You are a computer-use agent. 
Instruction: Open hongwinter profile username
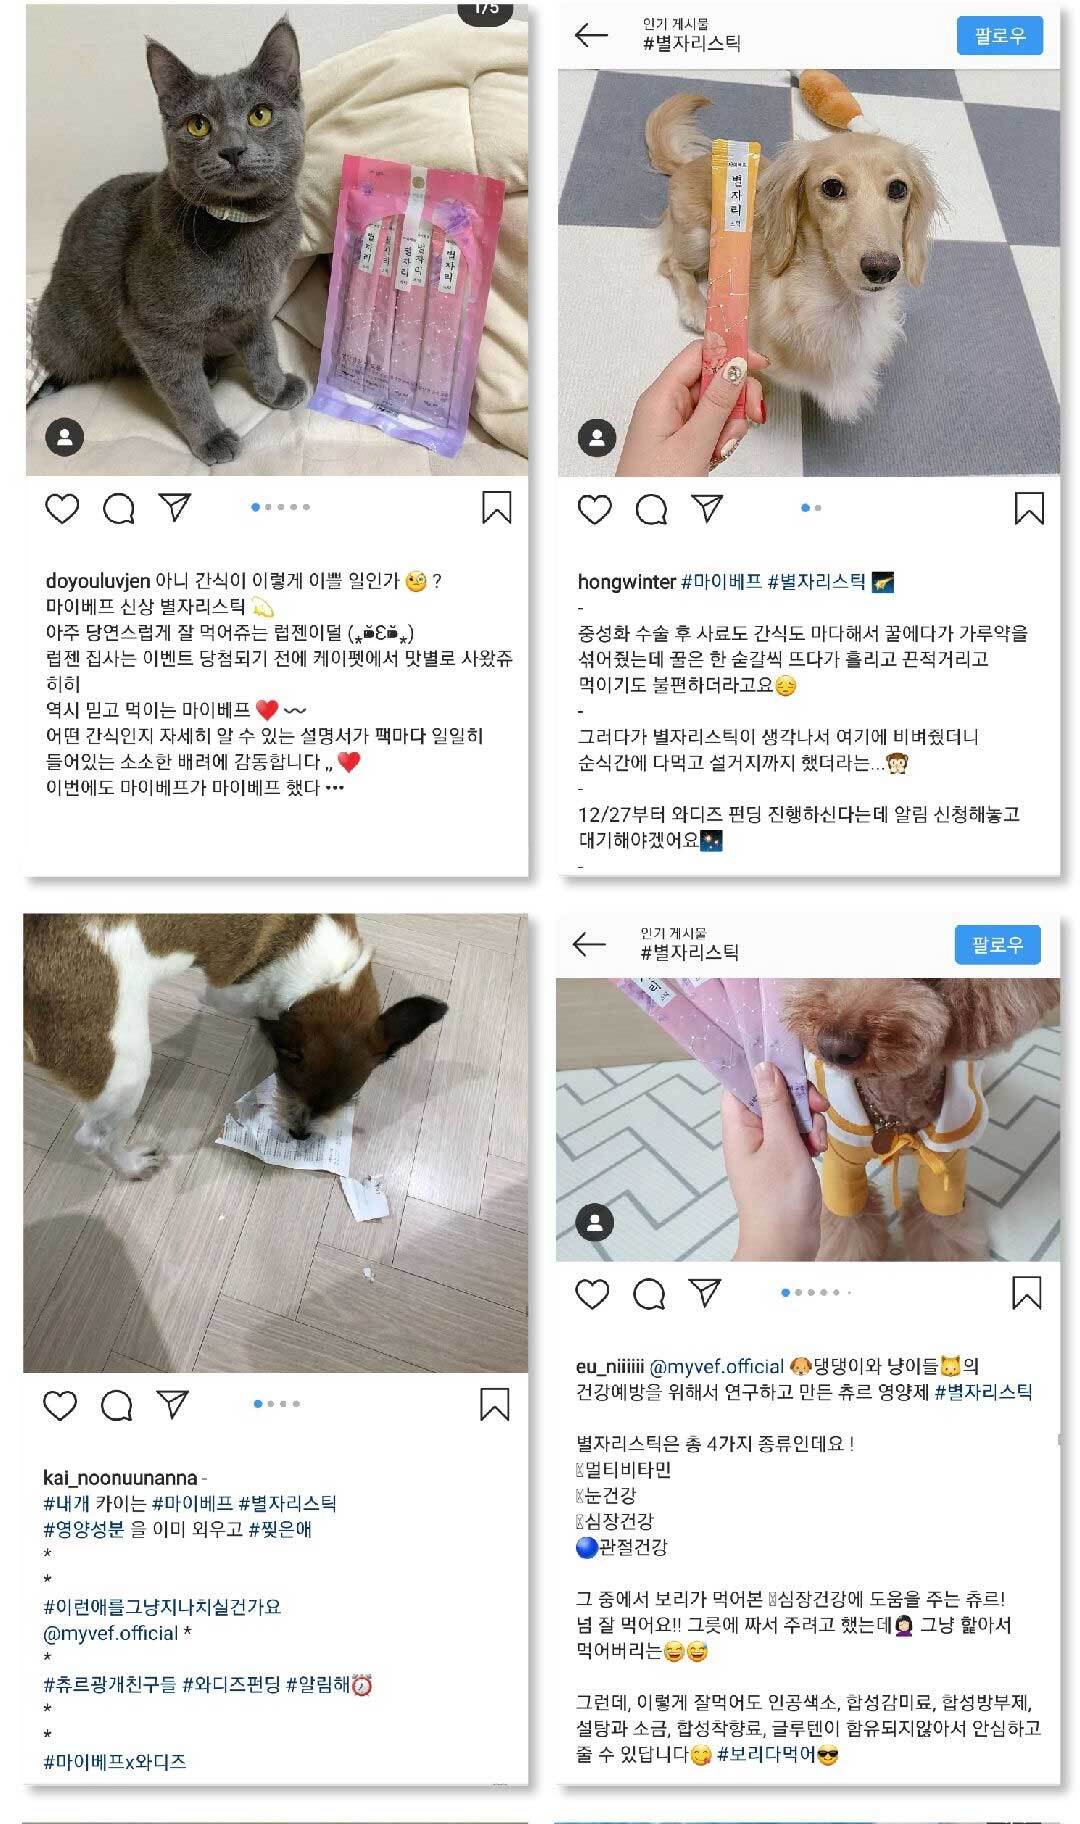tap(626, 582)
